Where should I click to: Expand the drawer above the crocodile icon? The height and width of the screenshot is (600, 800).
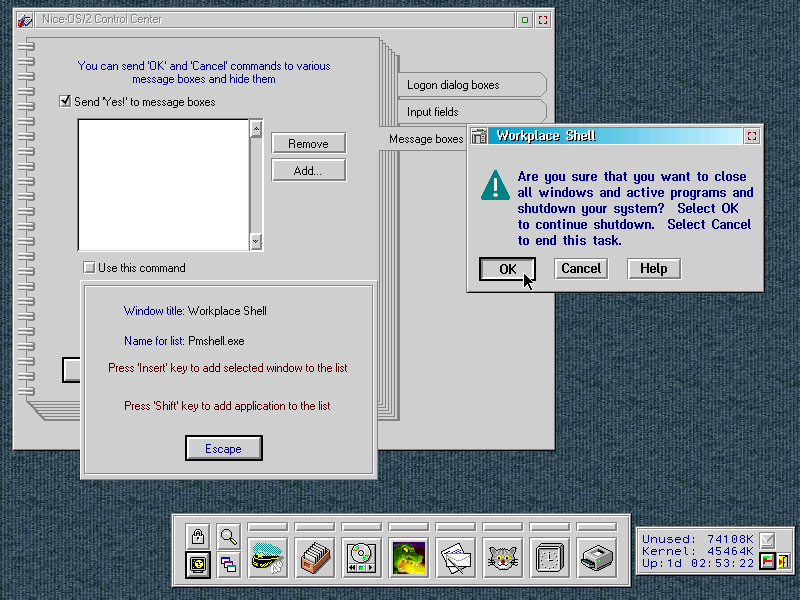409,527
